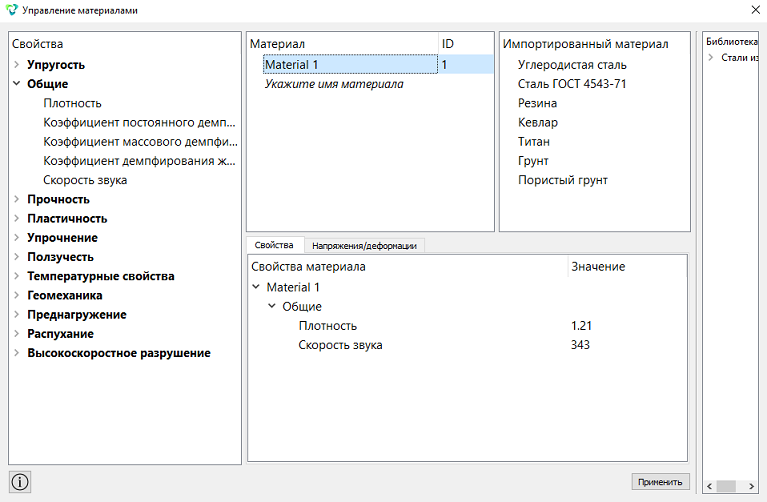The width and height of the screenshot is (767, 502).
Task: Choose Титан from imported materials
Action: [x=534, y=142]
